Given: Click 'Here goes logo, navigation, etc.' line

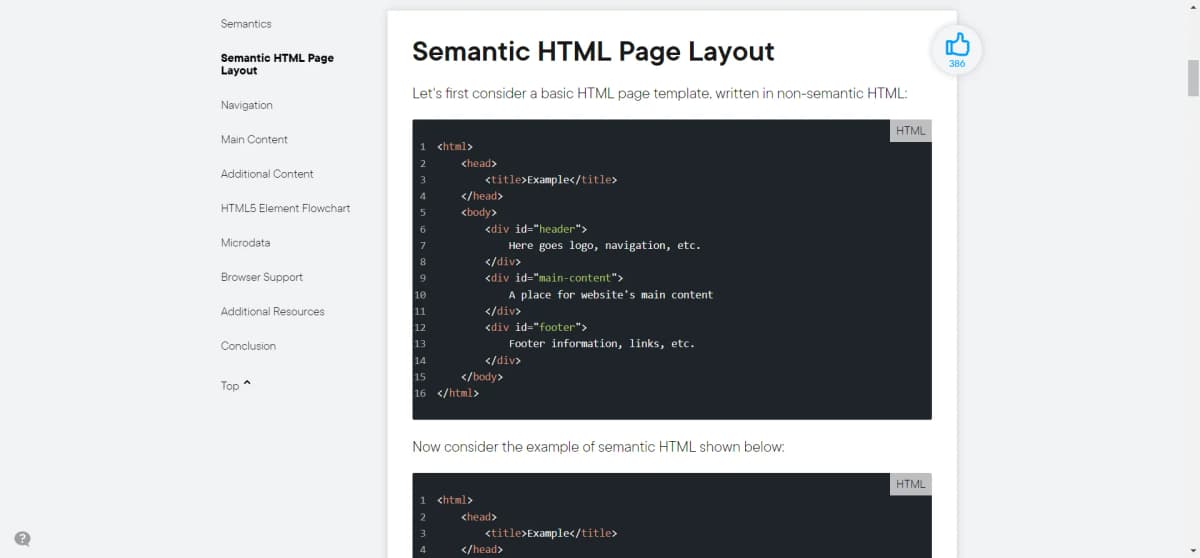Looking at the screenshot, I should [x=605, y=245].
